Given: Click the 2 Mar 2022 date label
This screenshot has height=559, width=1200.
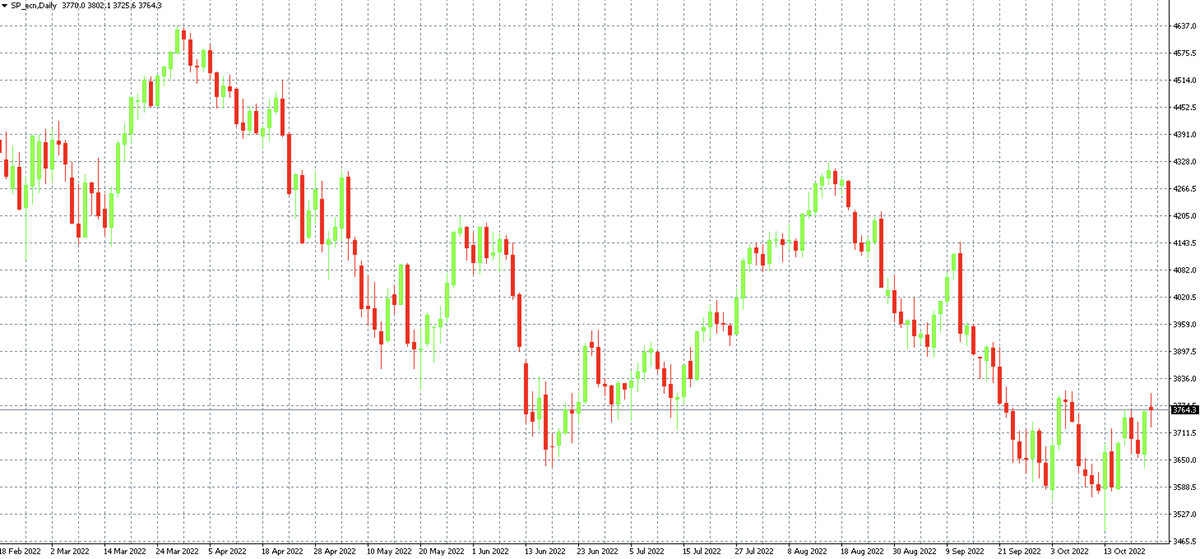Looking at the screenshot, I should (x=68, y=551).
